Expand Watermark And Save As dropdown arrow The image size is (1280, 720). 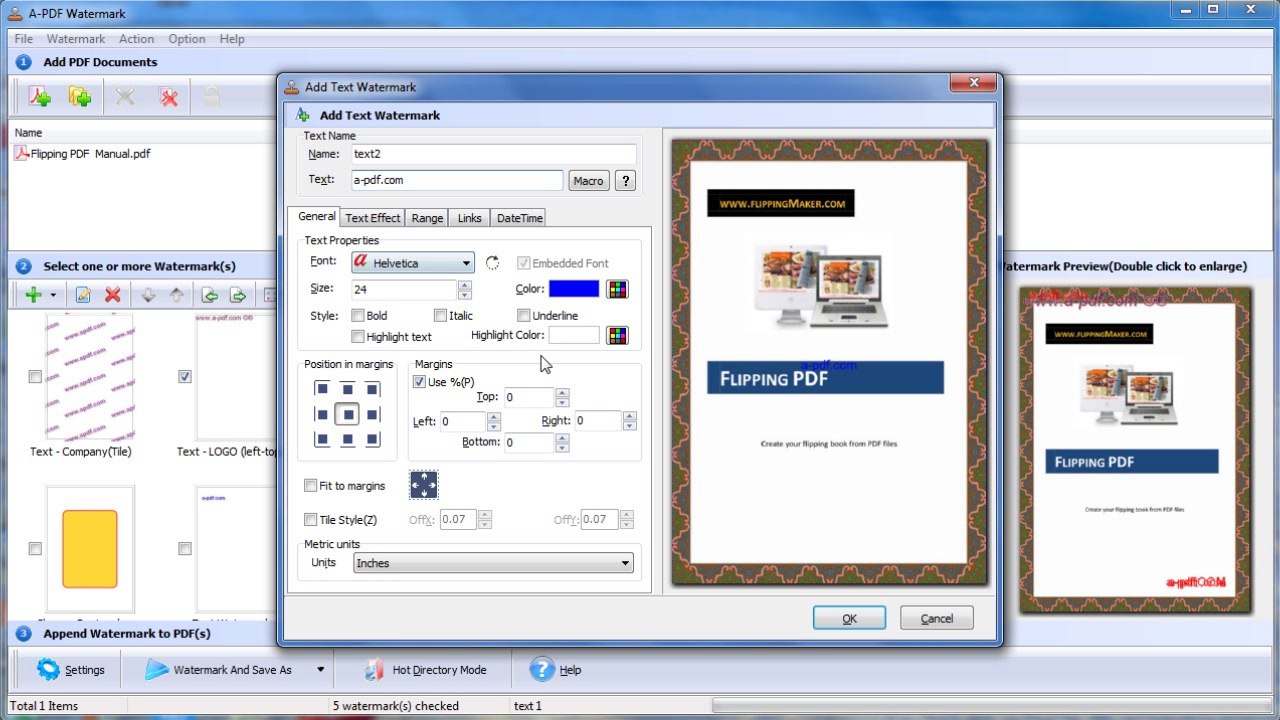click(321, 670)
